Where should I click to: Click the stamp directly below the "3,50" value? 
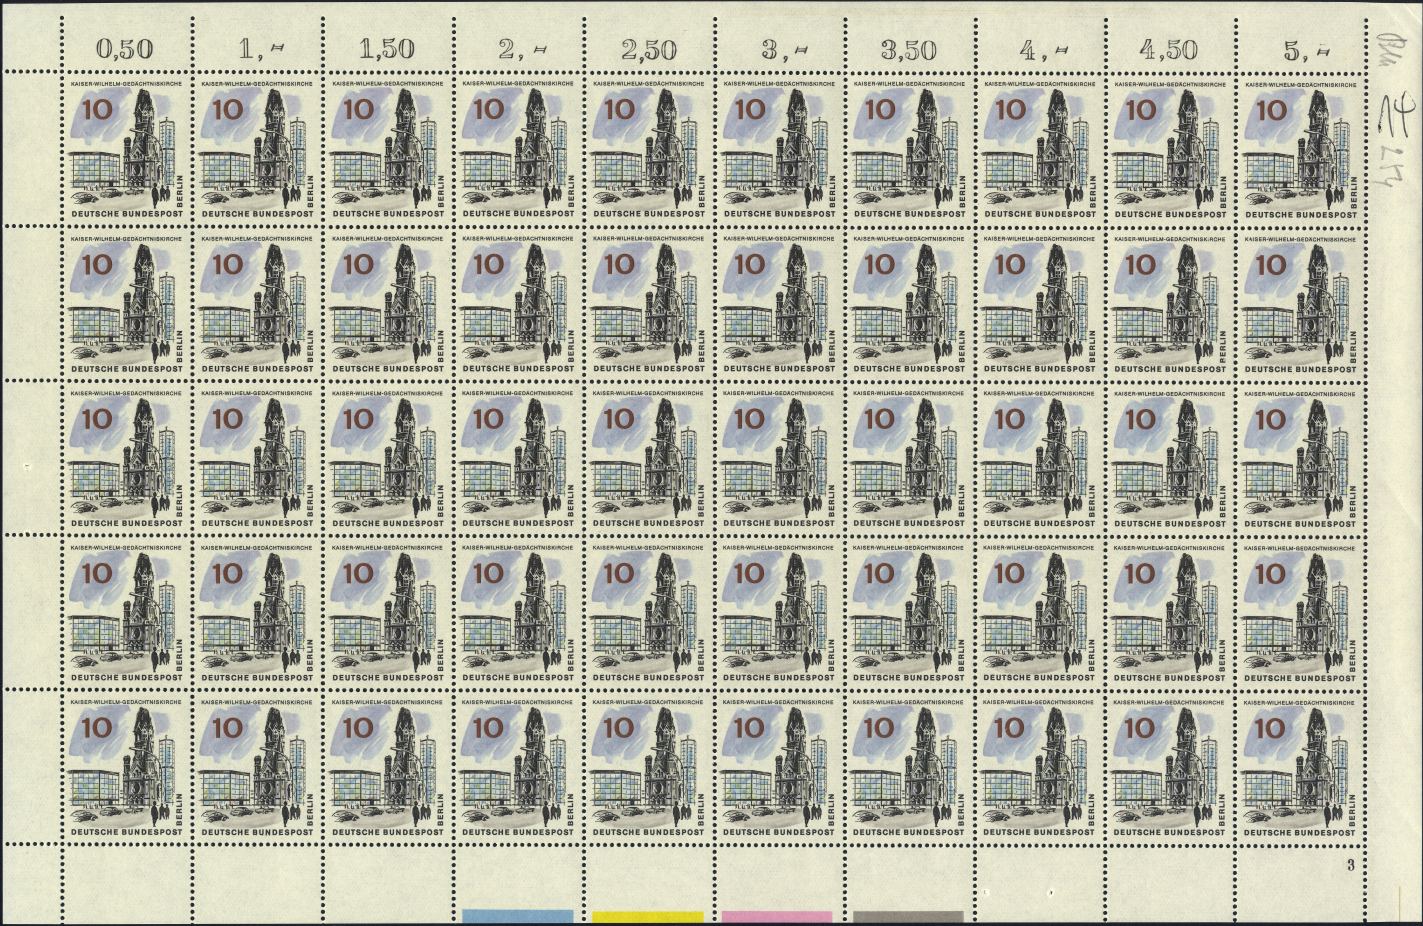[x=909, y=150]
